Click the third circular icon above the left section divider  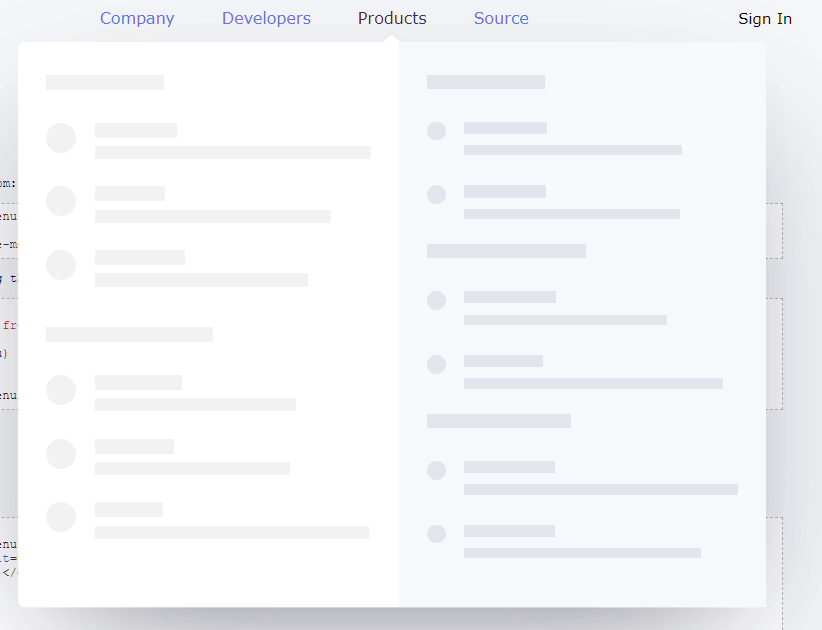click(x=61, y=265)
